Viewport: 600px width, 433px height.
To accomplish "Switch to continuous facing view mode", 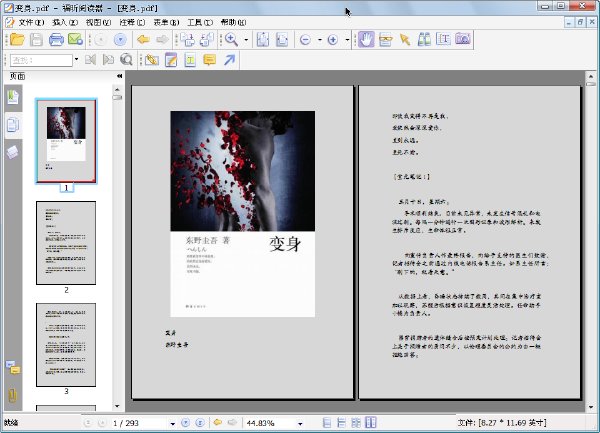I will (x=356, y=423).
